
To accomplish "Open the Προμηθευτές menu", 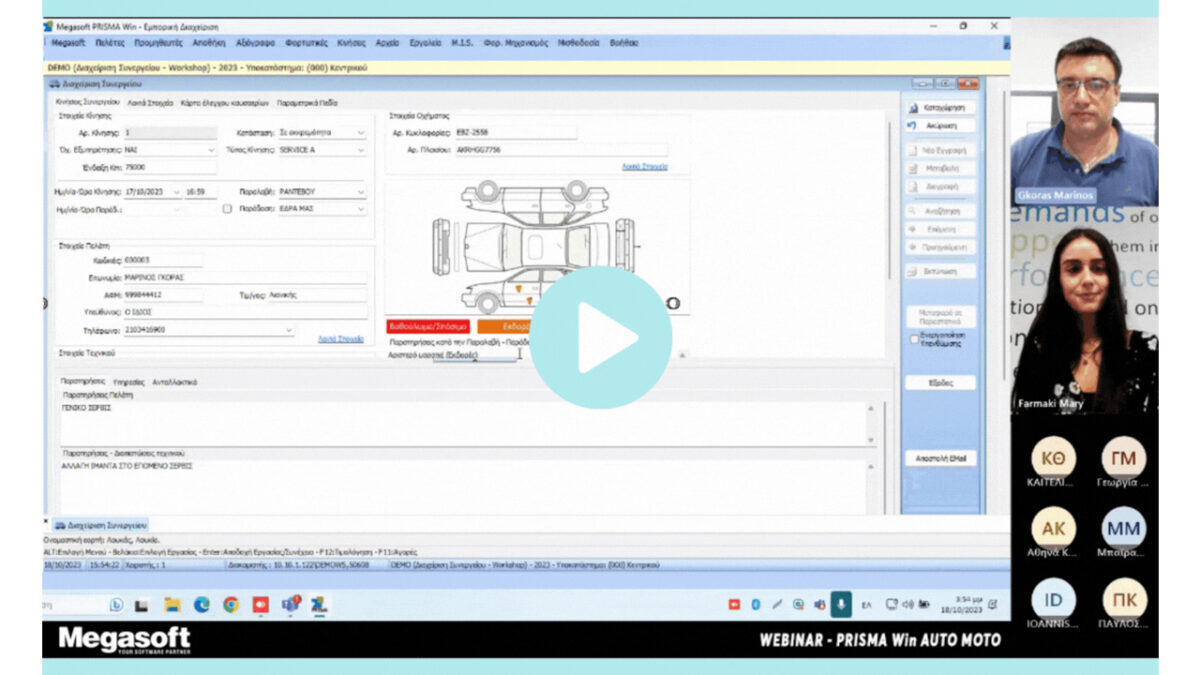I will 158,43.
